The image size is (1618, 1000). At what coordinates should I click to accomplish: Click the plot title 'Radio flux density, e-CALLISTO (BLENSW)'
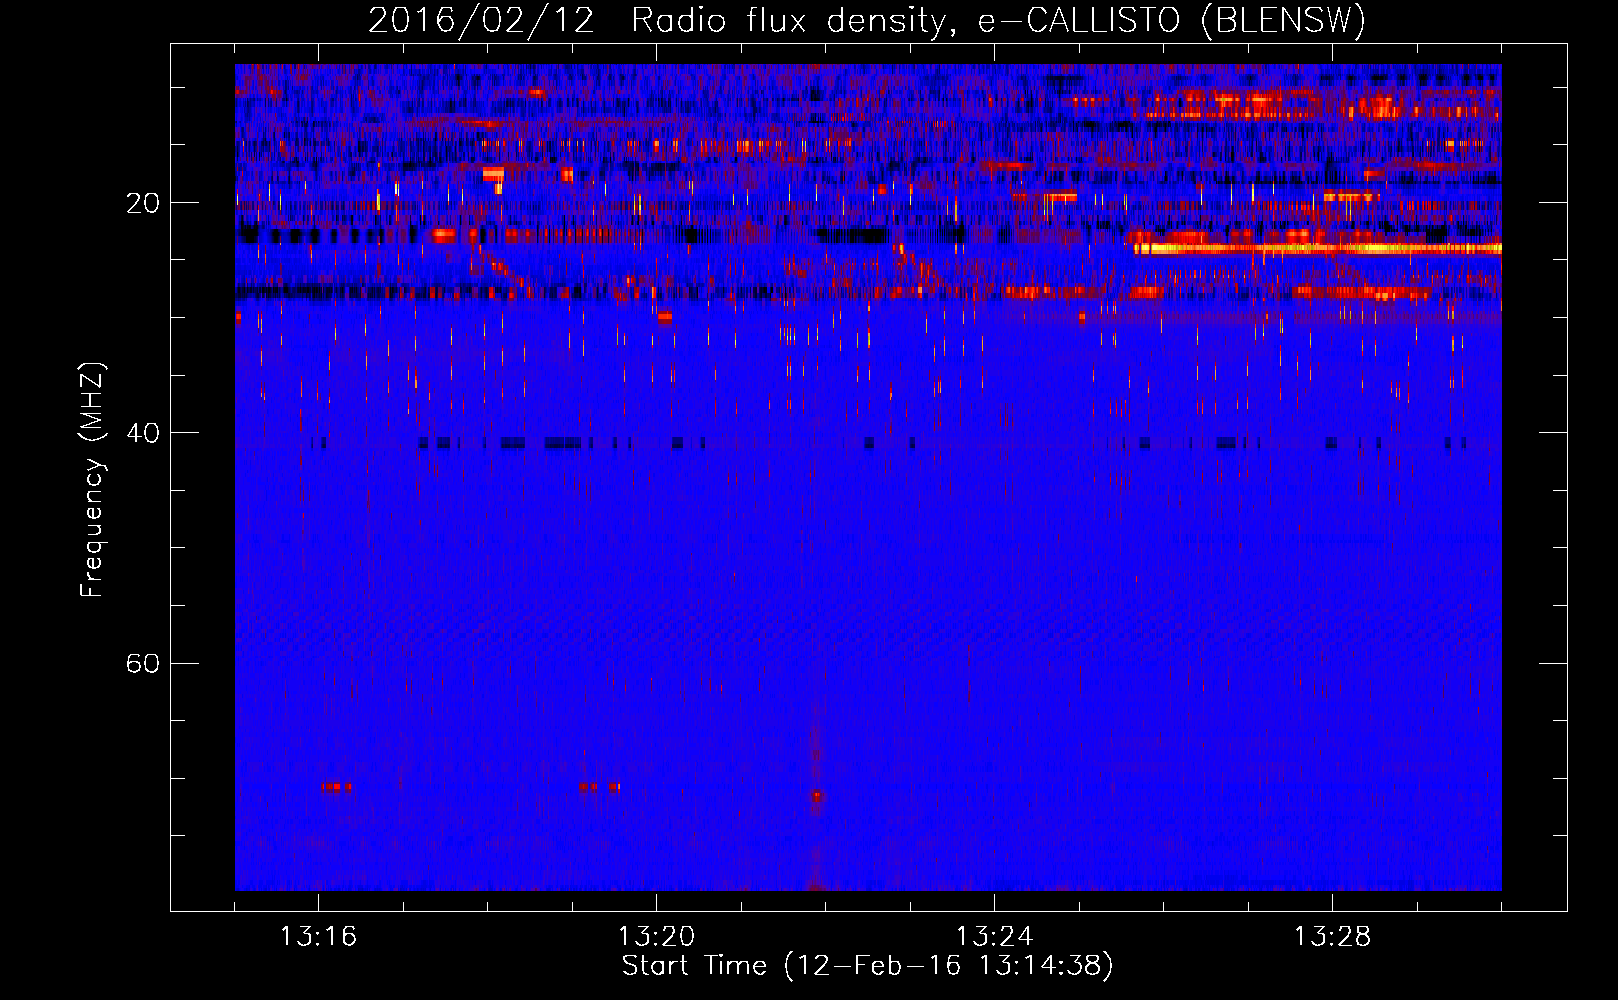pos(998,21)
